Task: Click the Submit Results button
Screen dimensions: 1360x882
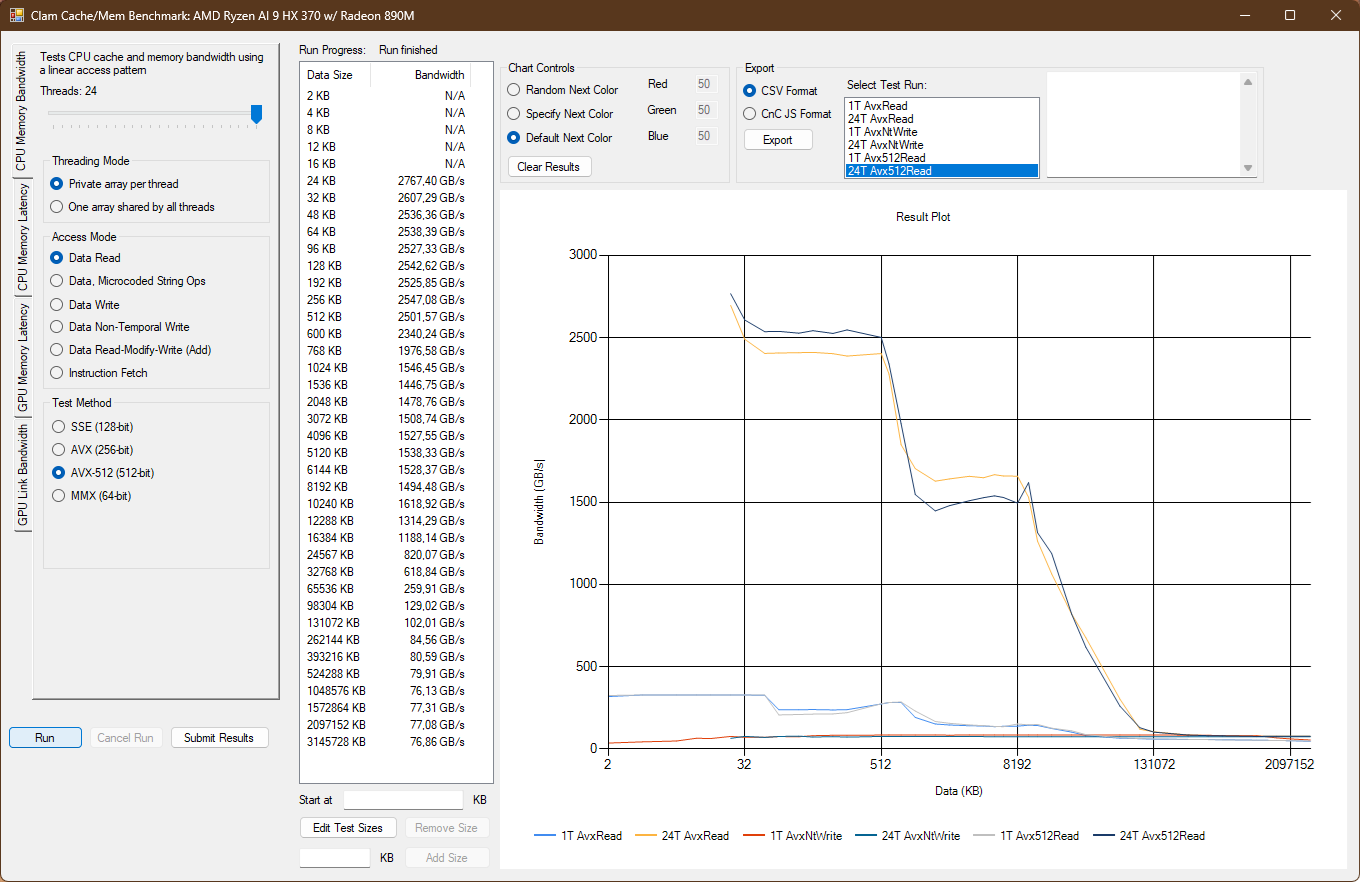Action: [219, 738]
